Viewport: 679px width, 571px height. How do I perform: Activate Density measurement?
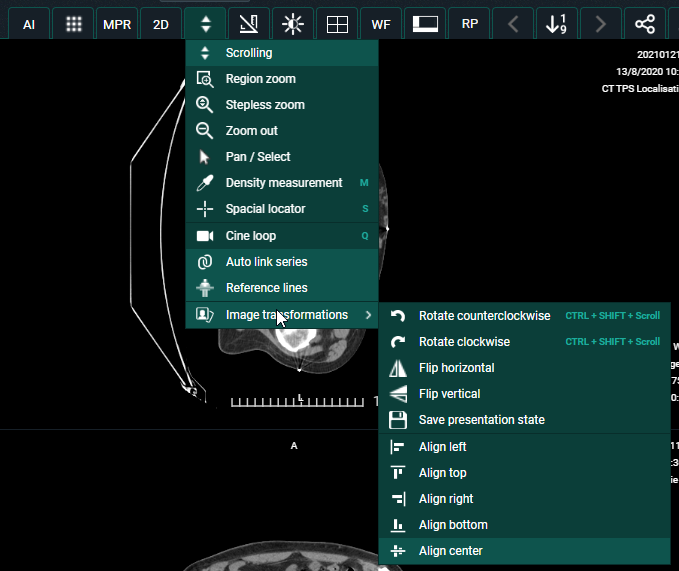tap(282, 183)
